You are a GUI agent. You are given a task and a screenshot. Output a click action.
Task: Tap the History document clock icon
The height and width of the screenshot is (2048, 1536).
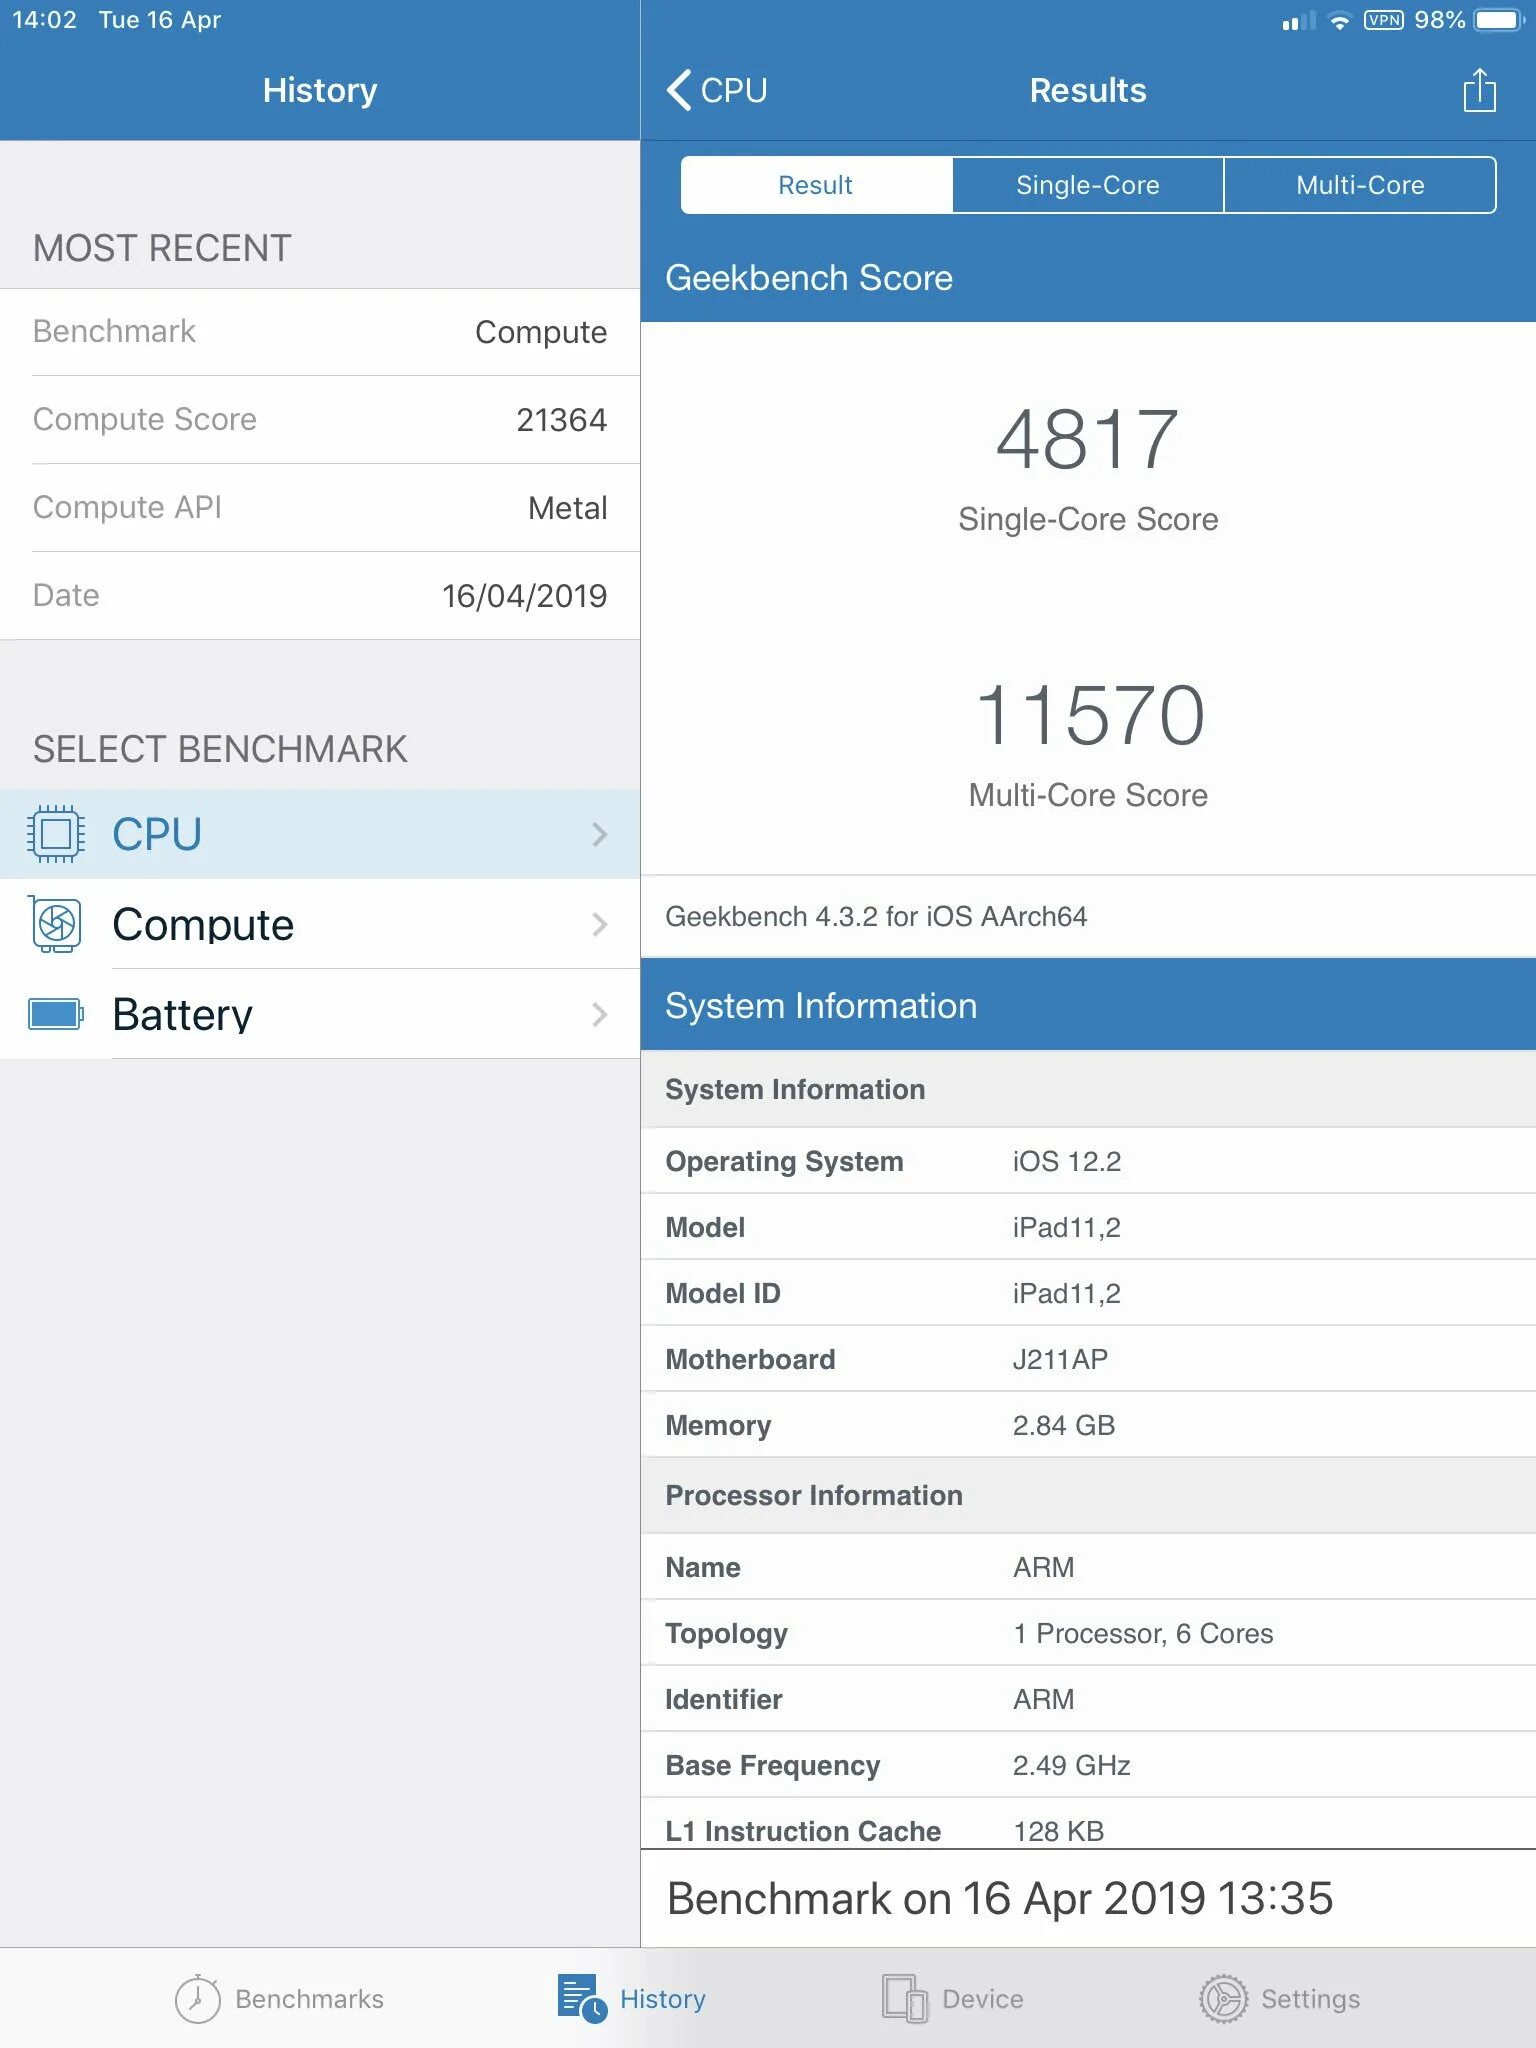(x=582, y=1998)
